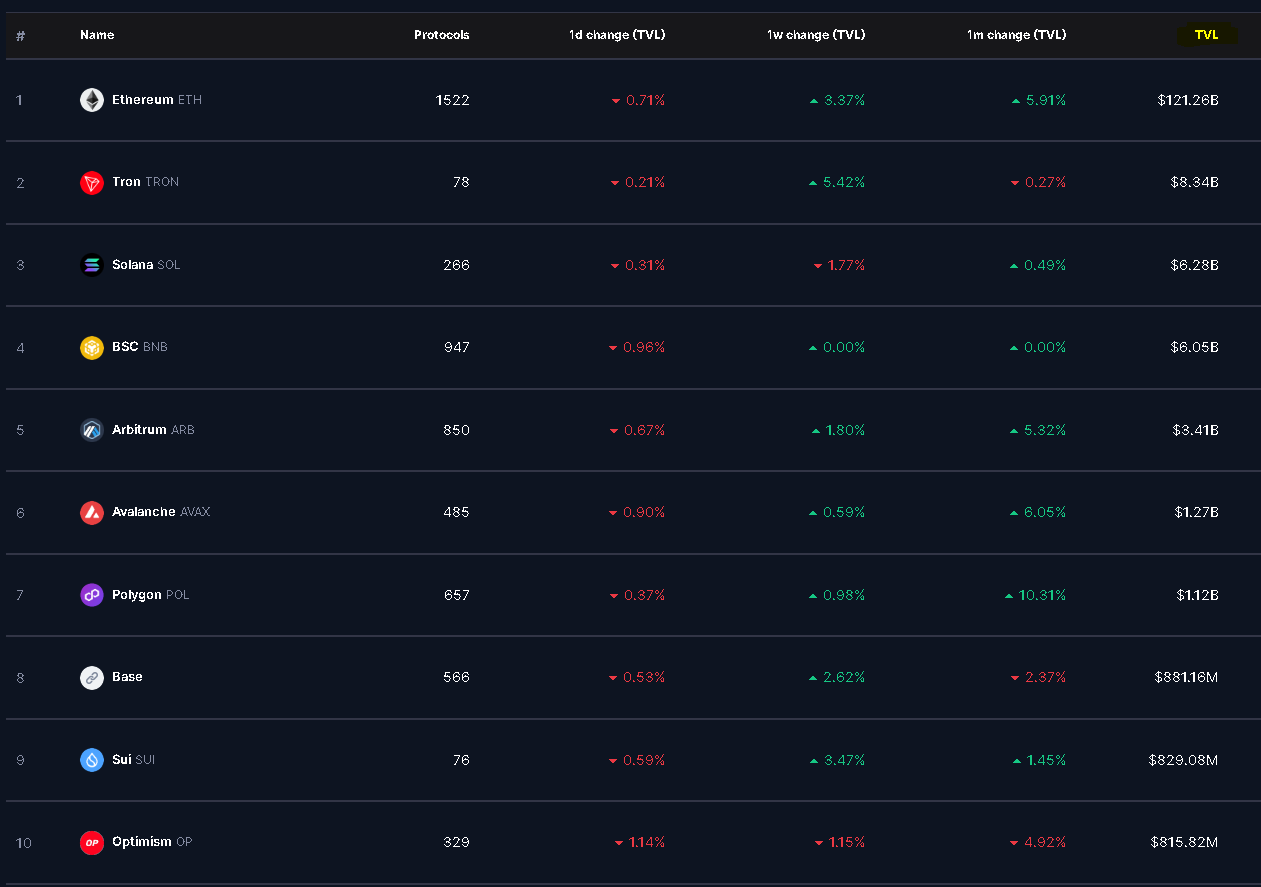The image size is (1261, 887).
Task: Click the BSC chain logo icon
Action: 92,348
